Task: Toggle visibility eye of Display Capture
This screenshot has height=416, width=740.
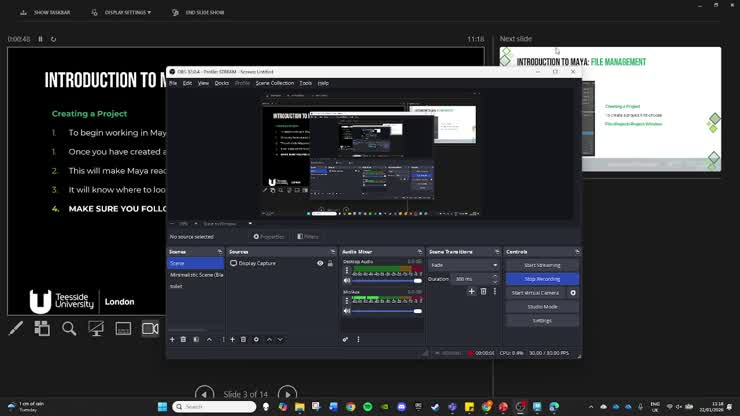Action: tap(320, 263)
